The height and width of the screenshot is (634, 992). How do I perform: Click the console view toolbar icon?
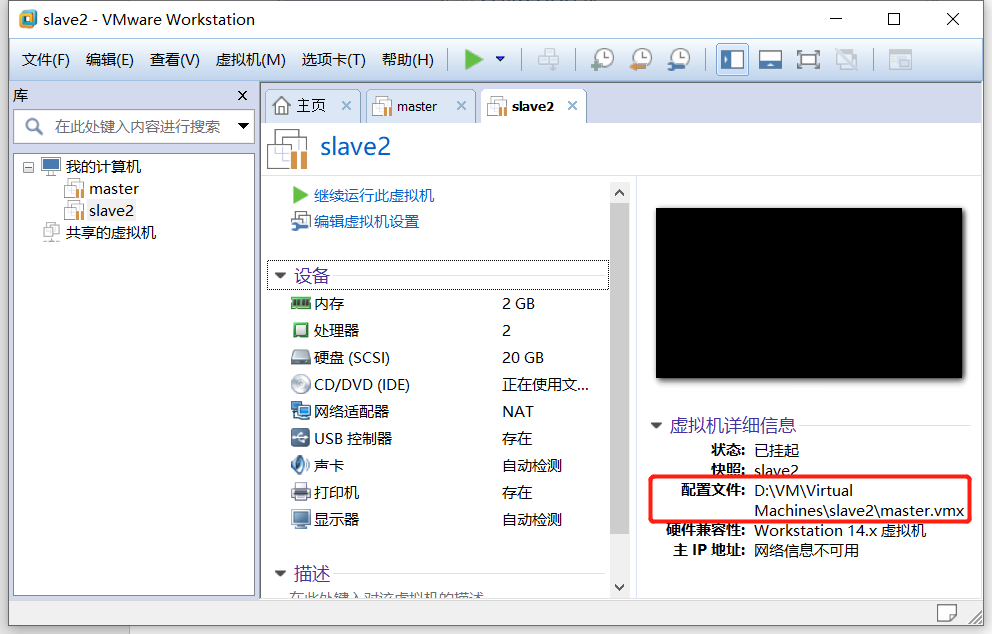[900, 60]
